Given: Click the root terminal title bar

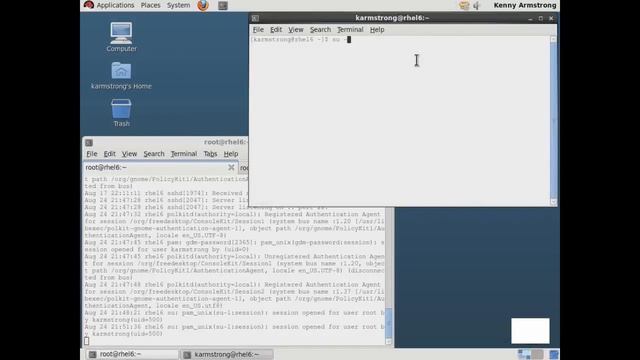Looking at the screenshot, I should 165,142.
